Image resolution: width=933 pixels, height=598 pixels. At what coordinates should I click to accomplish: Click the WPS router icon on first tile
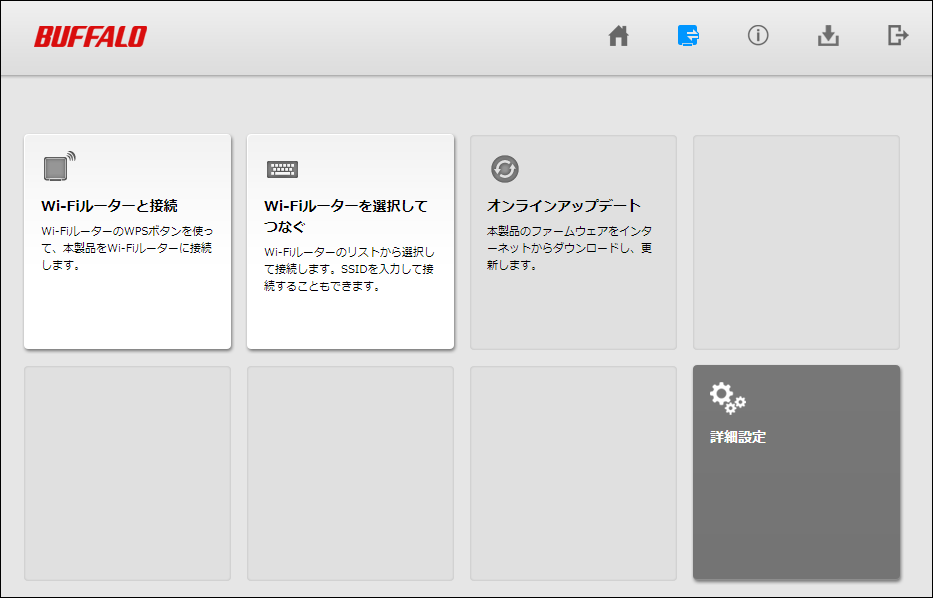point(59,167)
